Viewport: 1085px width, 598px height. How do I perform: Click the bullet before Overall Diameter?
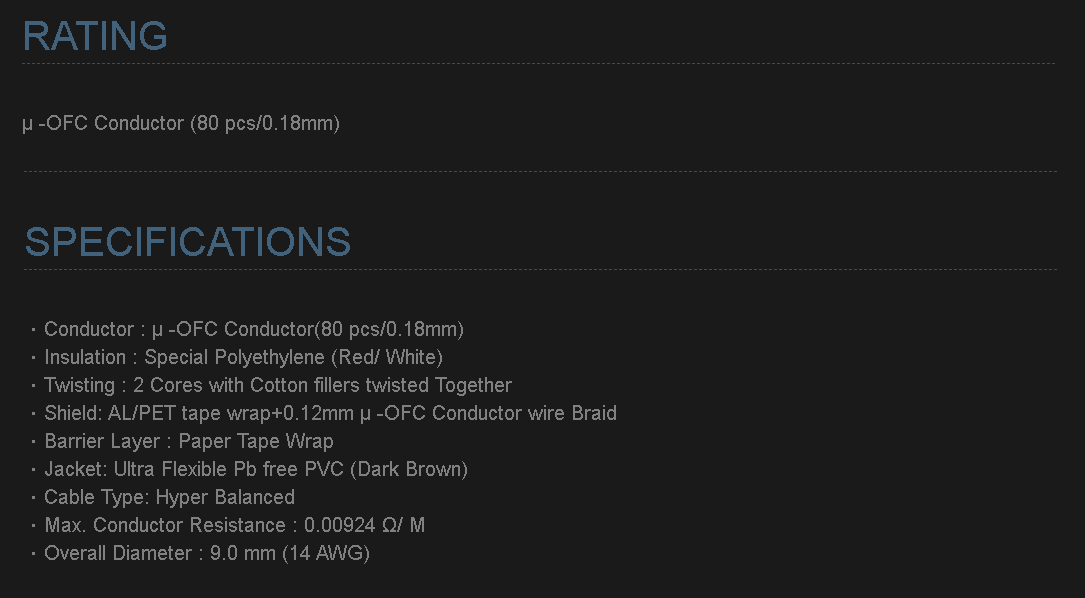click(x=33, y=554)
